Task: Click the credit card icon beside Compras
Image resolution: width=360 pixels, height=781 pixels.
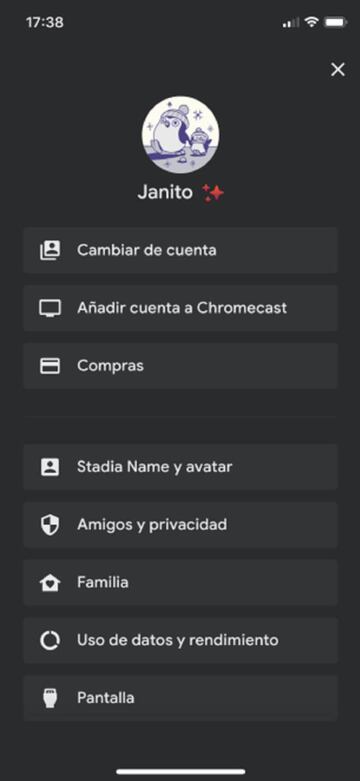Action: [x=50, y=366]
